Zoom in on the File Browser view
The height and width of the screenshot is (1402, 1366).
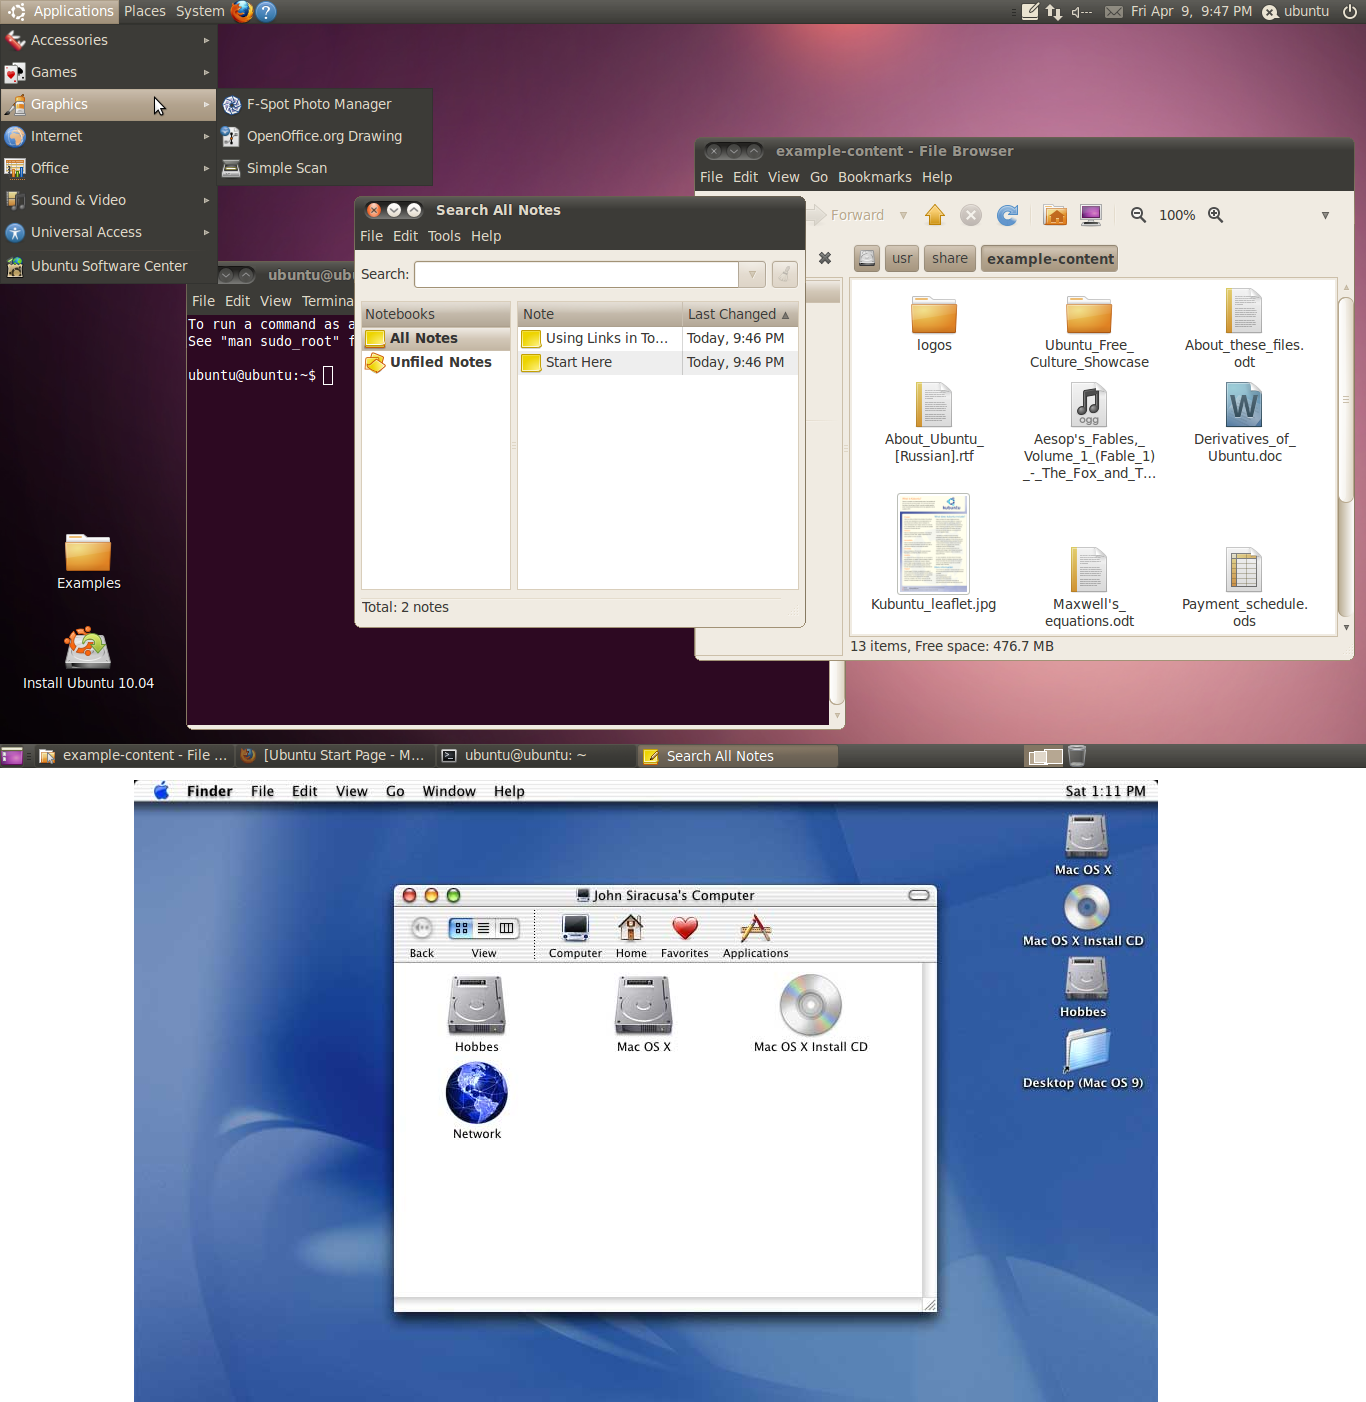[x=1215, y=215]
